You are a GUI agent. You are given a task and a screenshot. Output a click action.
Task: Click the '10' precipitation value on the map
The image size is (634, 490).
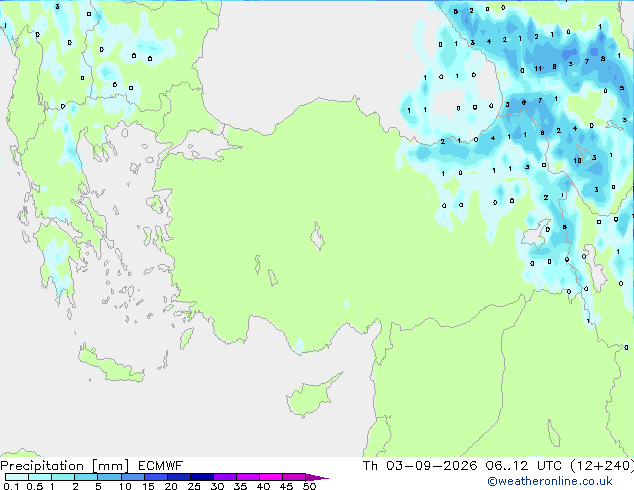click(x=577, y=161)
